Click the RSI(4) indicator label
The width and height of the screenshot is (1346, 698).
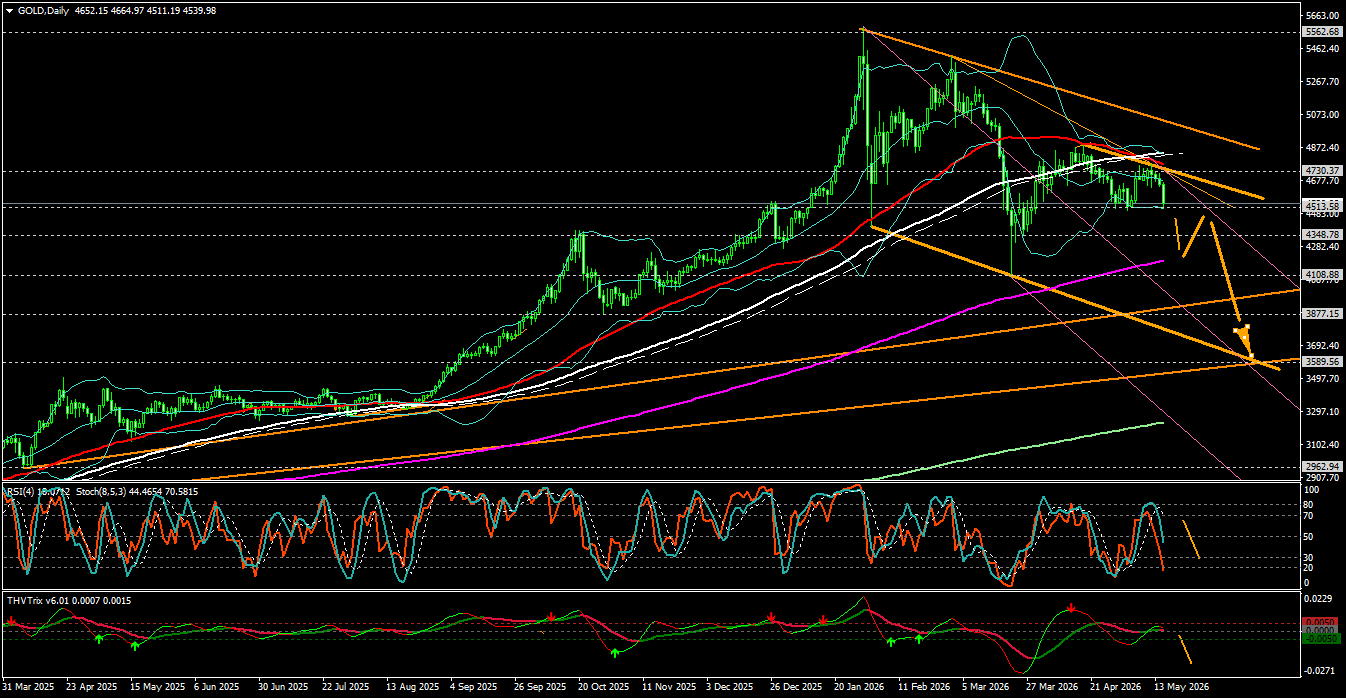[21, 491]
